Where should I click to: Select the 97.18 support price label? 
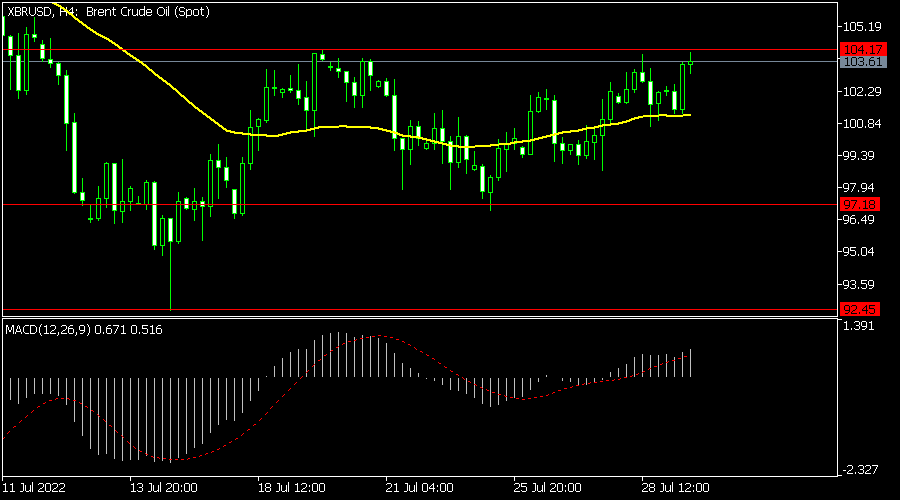tap(859, 204)
